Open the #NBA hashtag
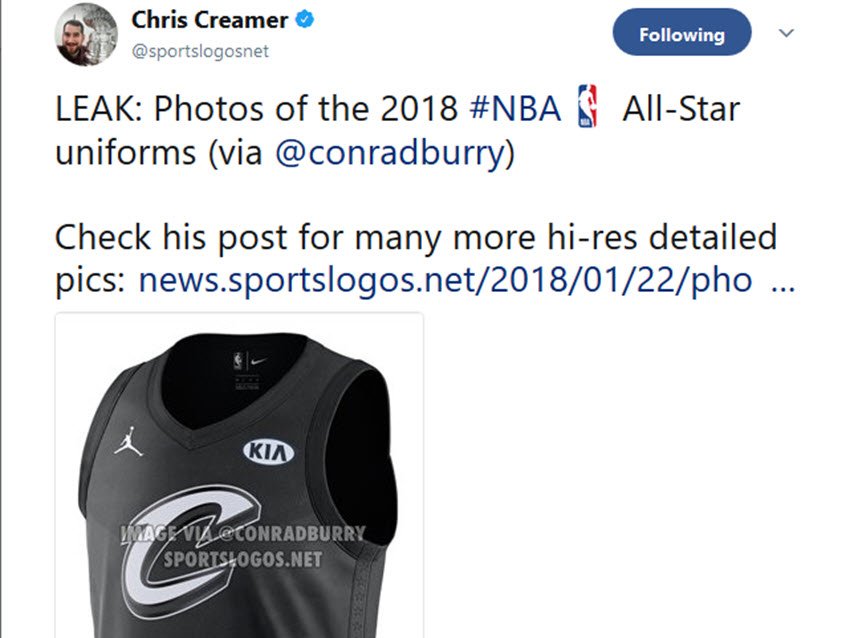The width and height of the screenshot is (850, 638). [x=514, y=109]
